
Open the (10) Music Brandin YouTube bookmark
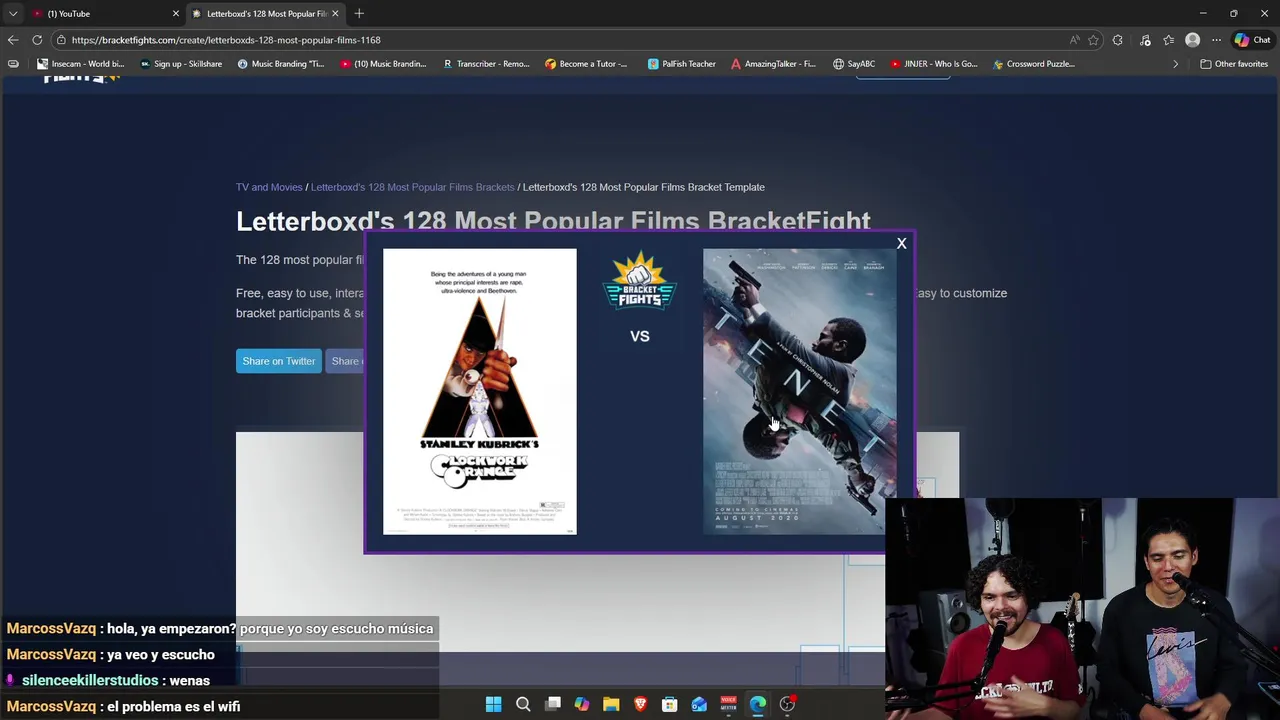point(384,64)
